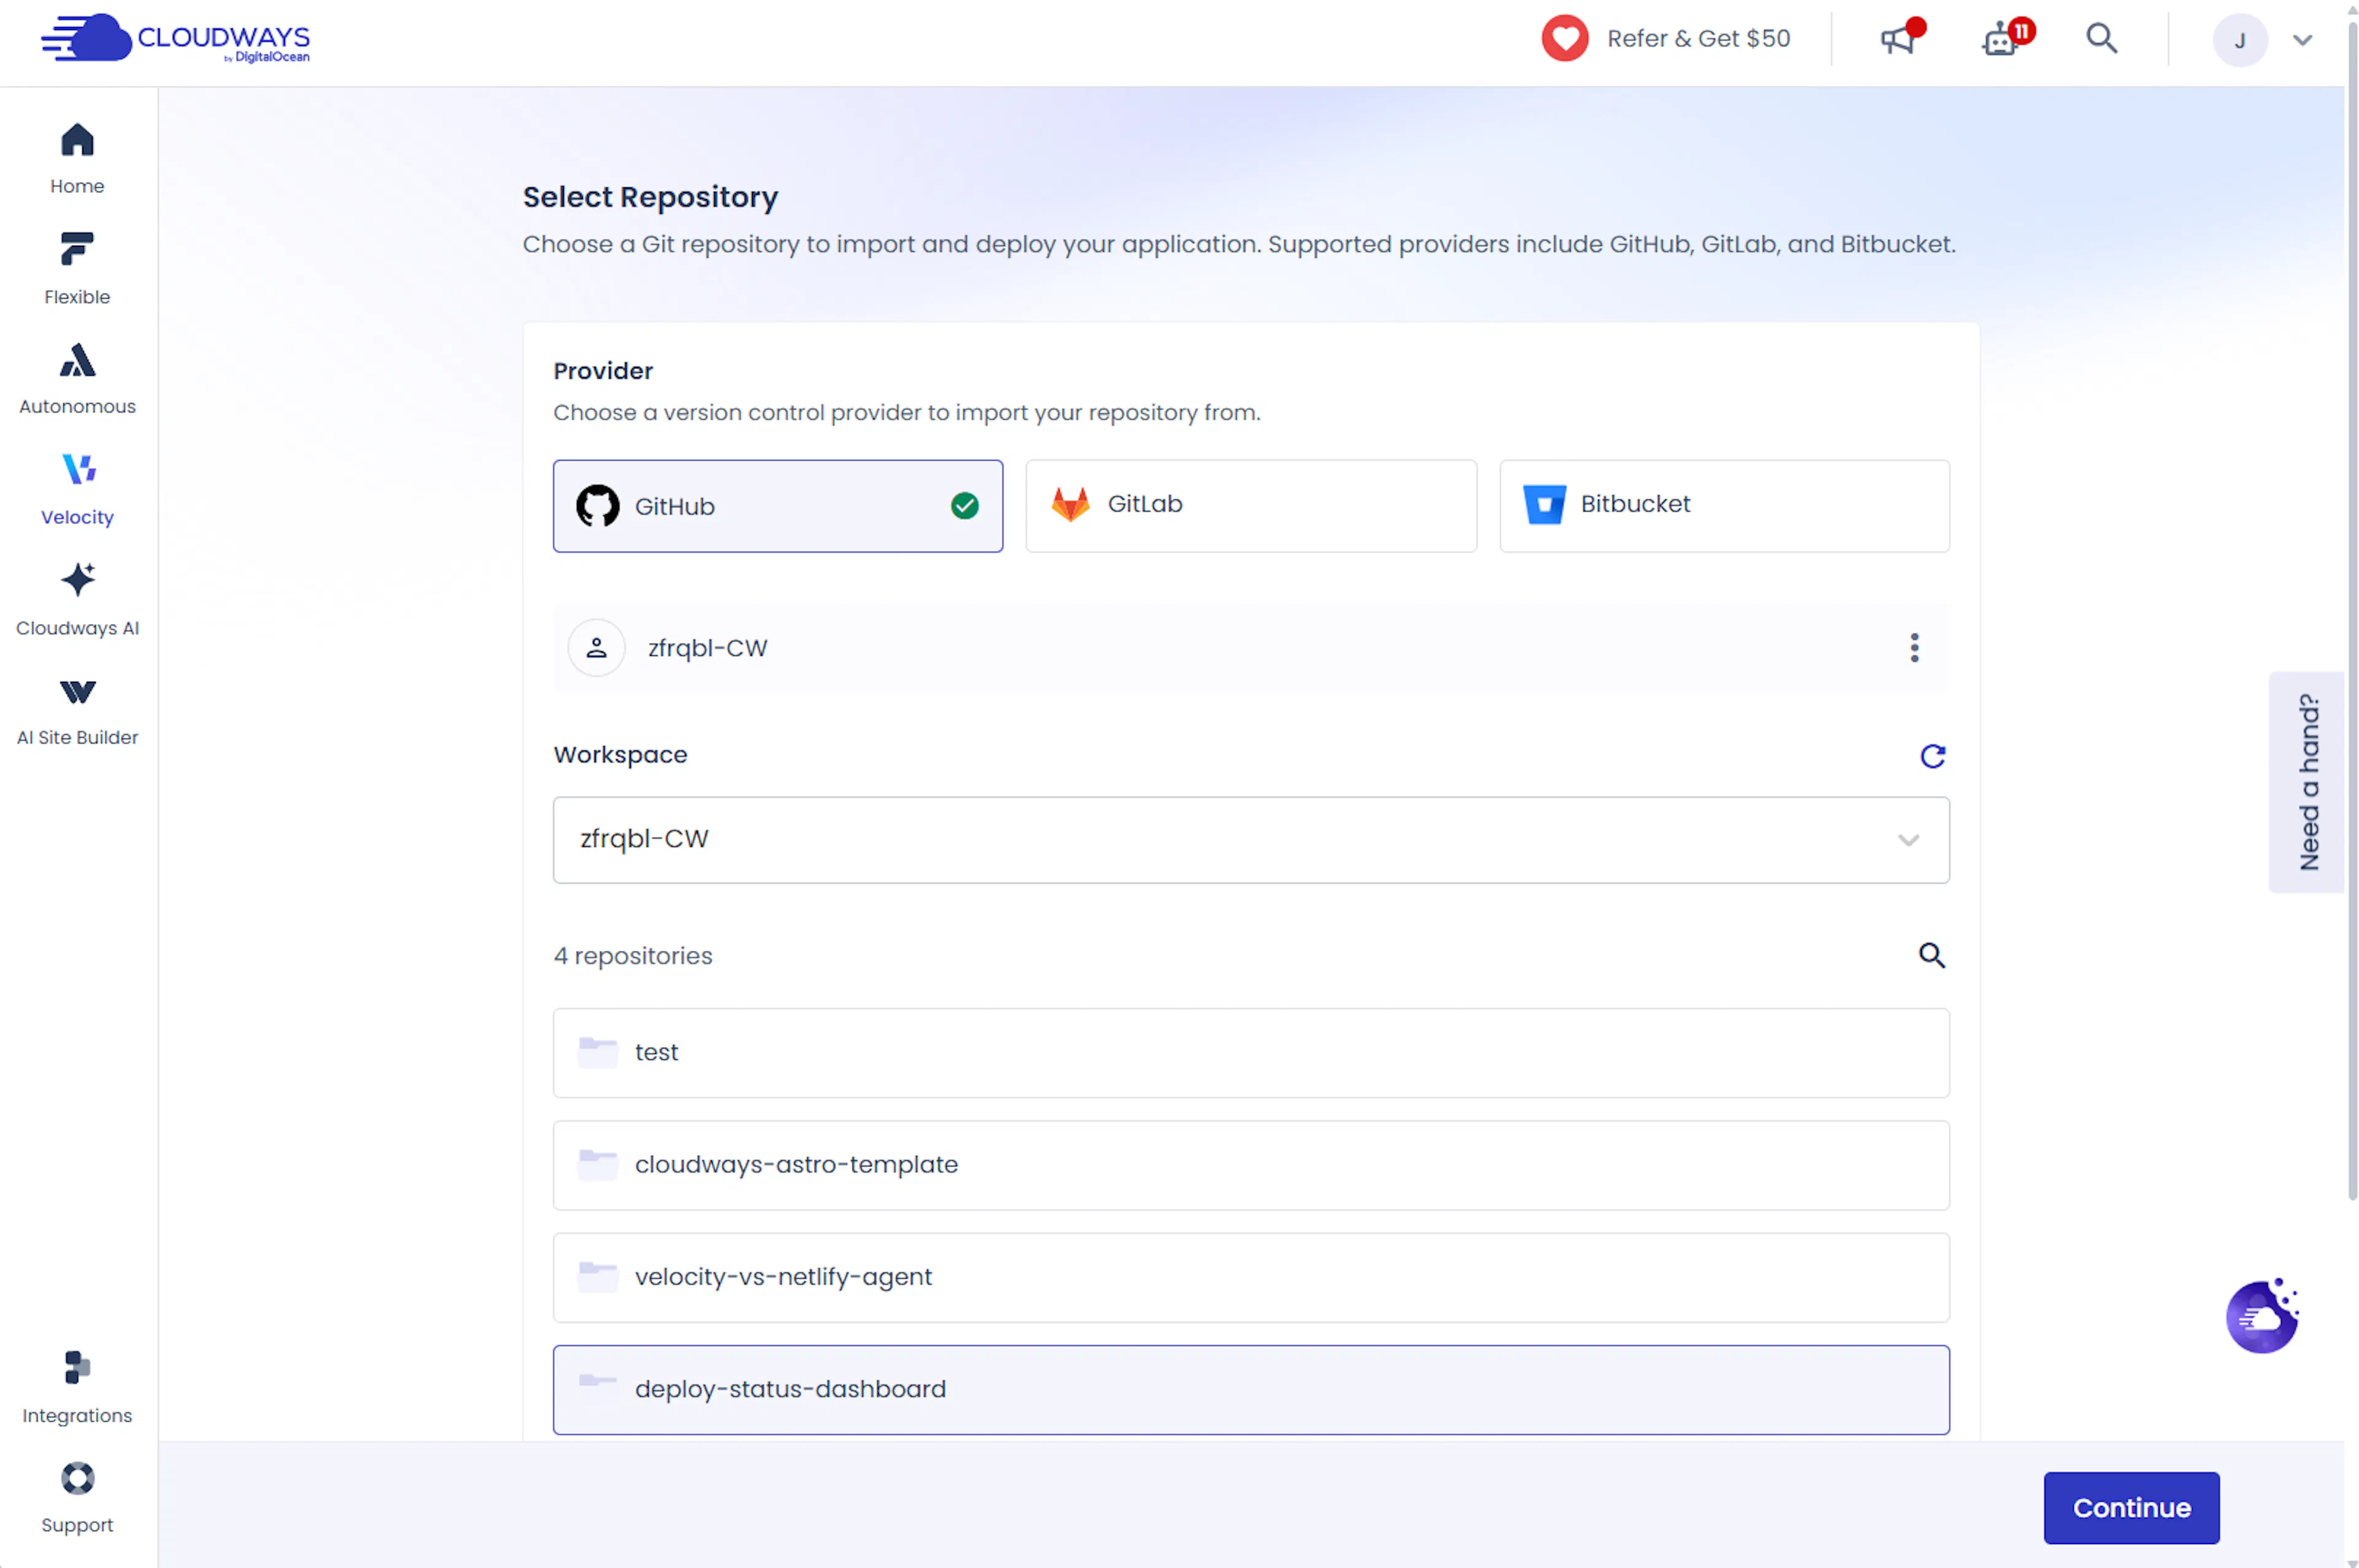Select Bitbucket as provider
The height and width of the screenshot is (1568, 2359).
[x=1724, y=506]
